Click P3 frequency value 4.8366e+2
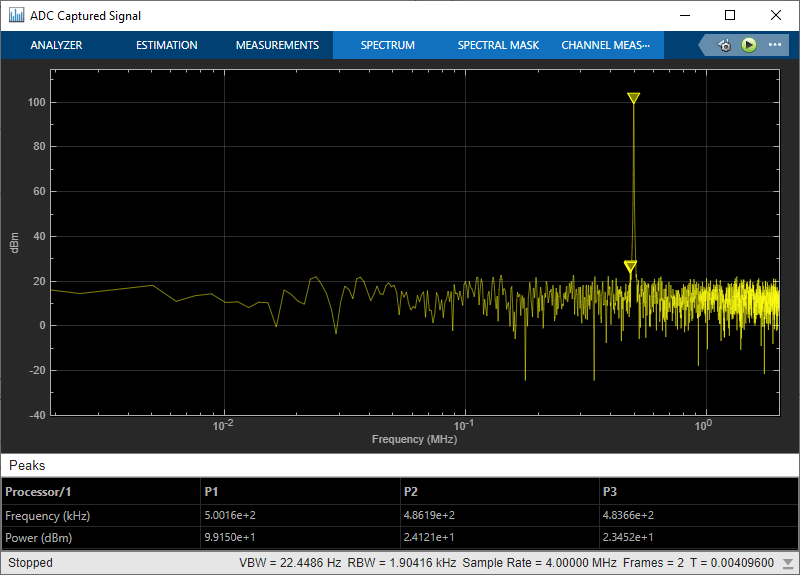 [628, 515]
